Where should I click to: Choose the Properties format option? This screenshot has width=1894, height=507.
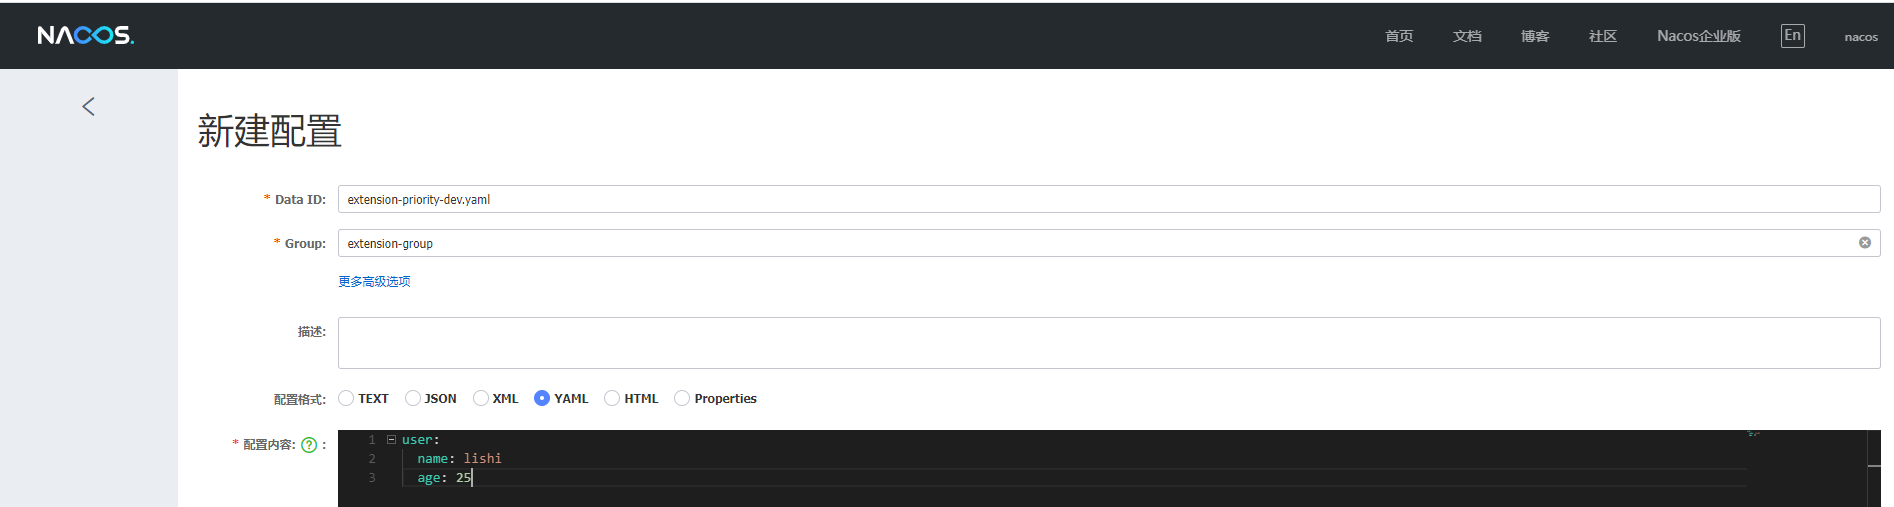tap(682, 398)
